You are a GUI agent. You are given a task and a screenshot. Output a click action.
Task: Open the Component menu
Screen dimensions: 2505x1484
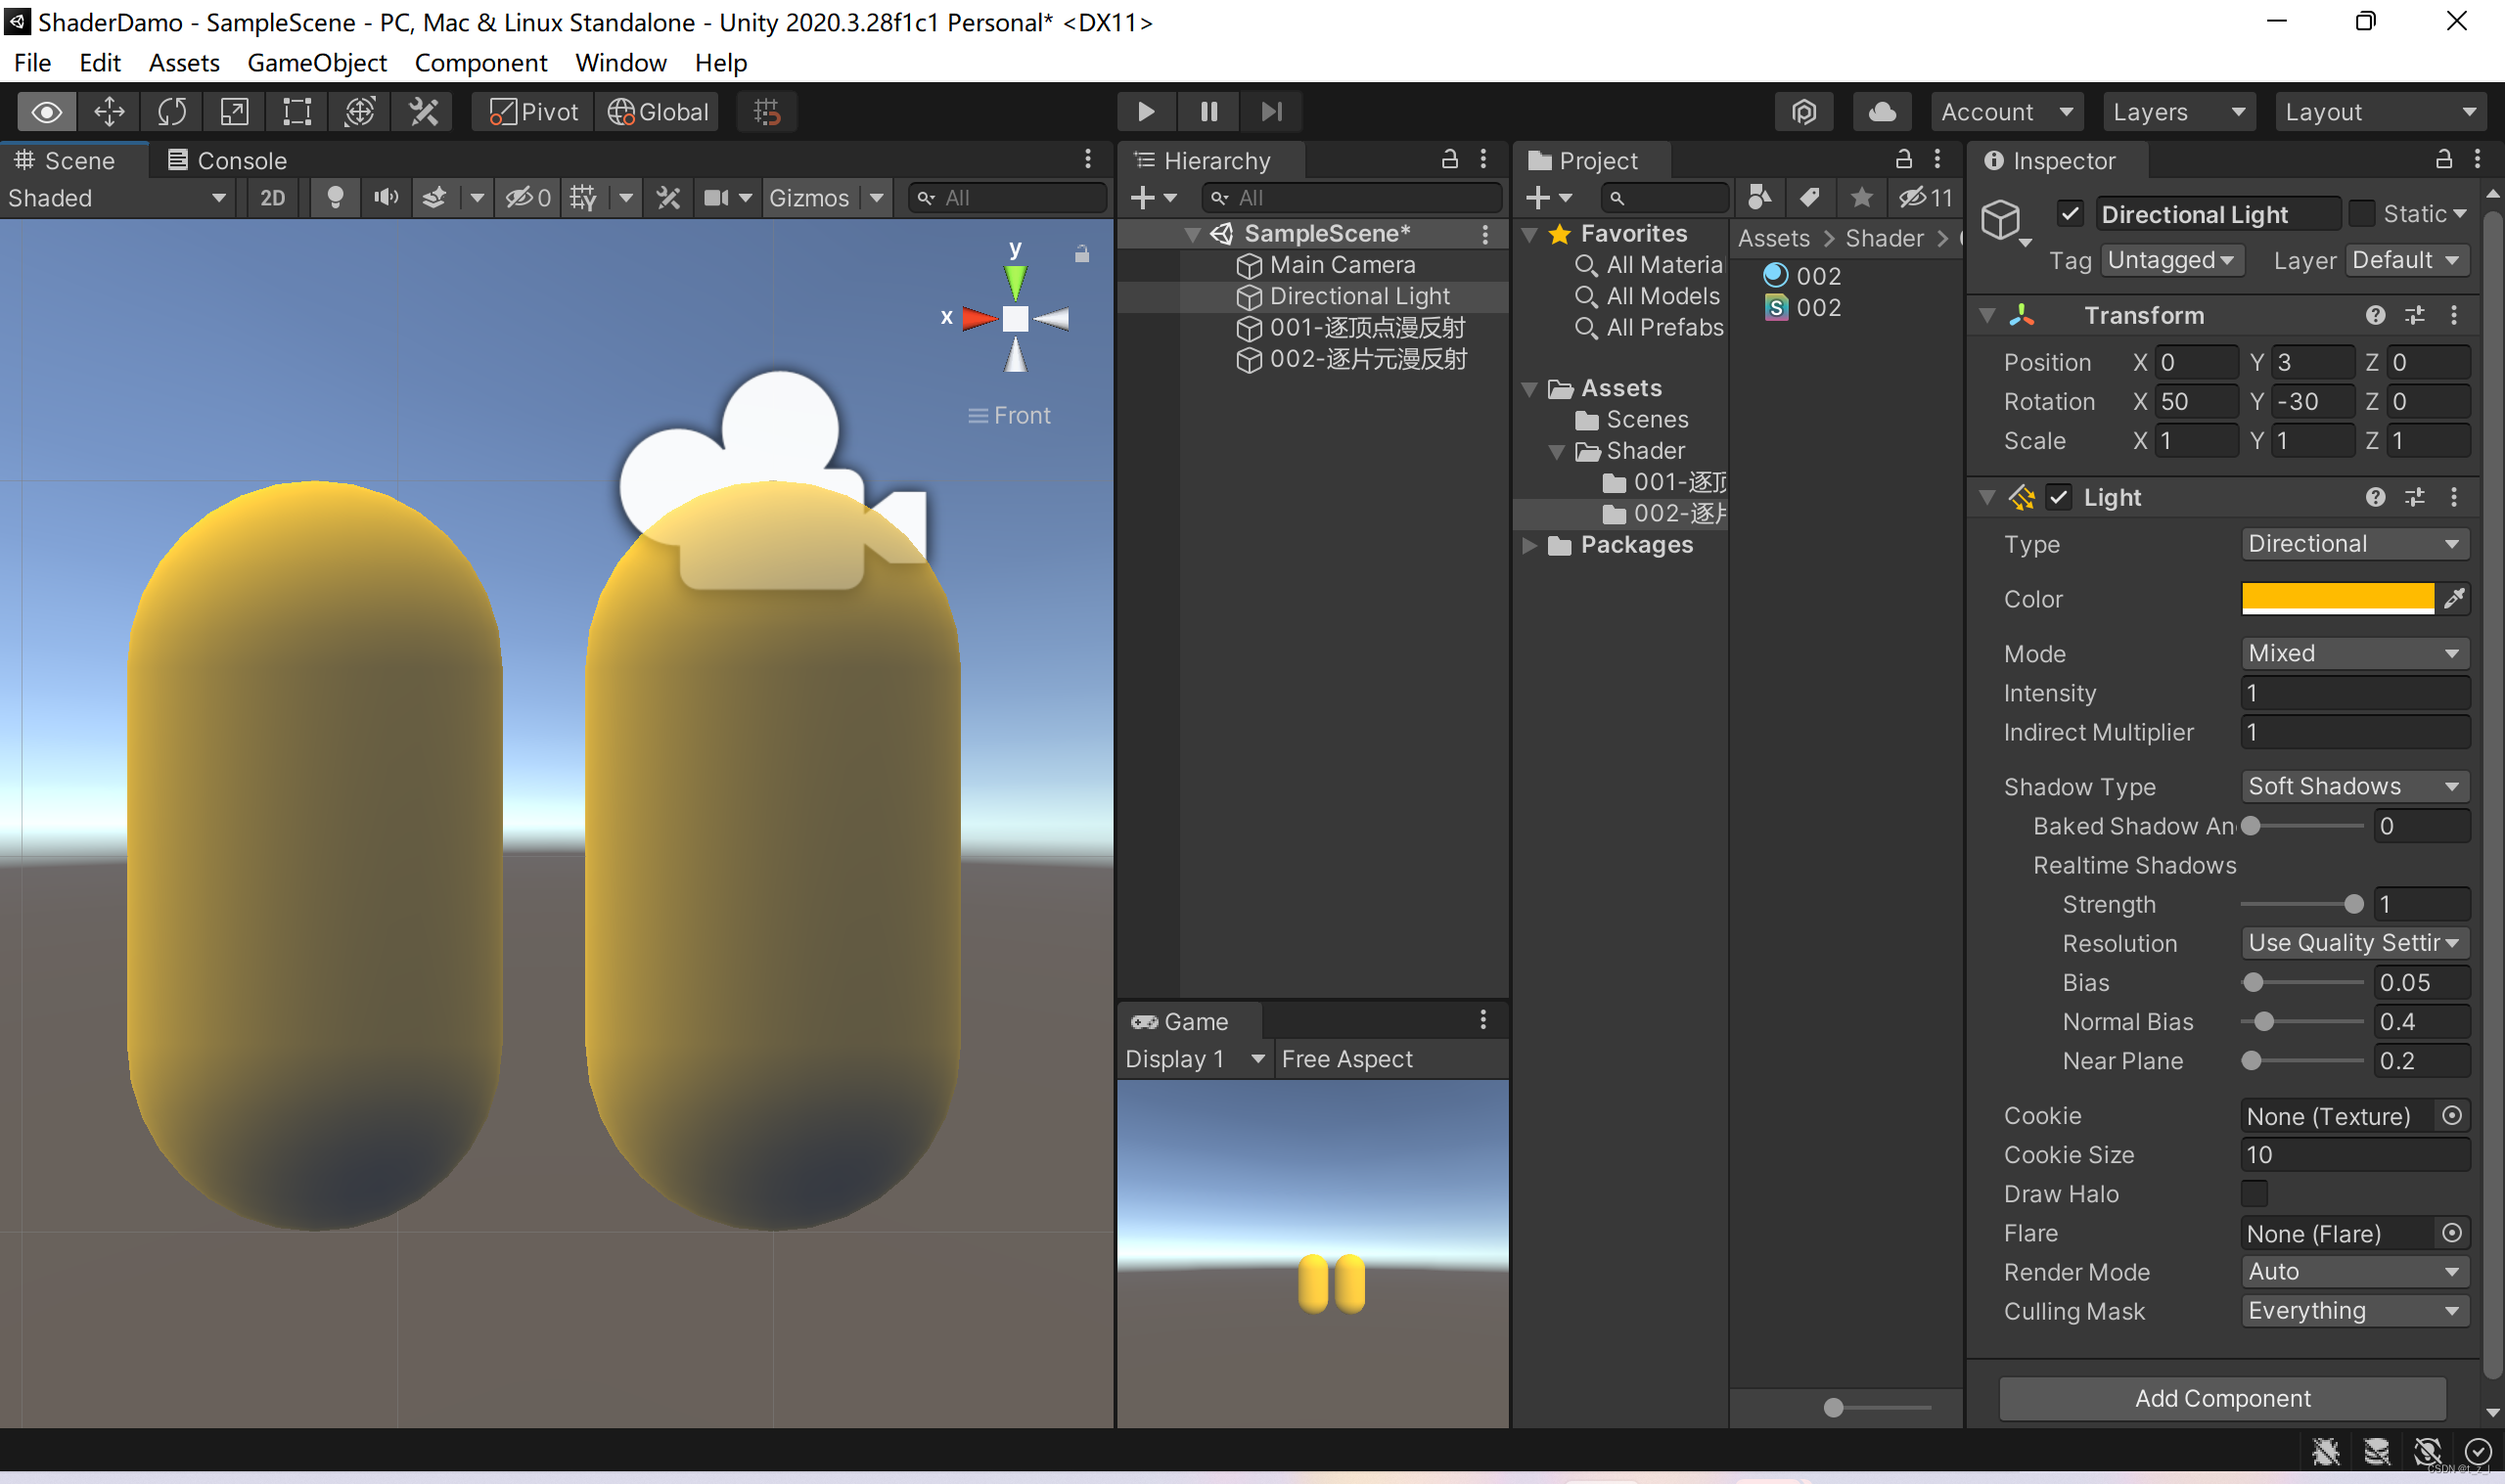coord(481,63)
